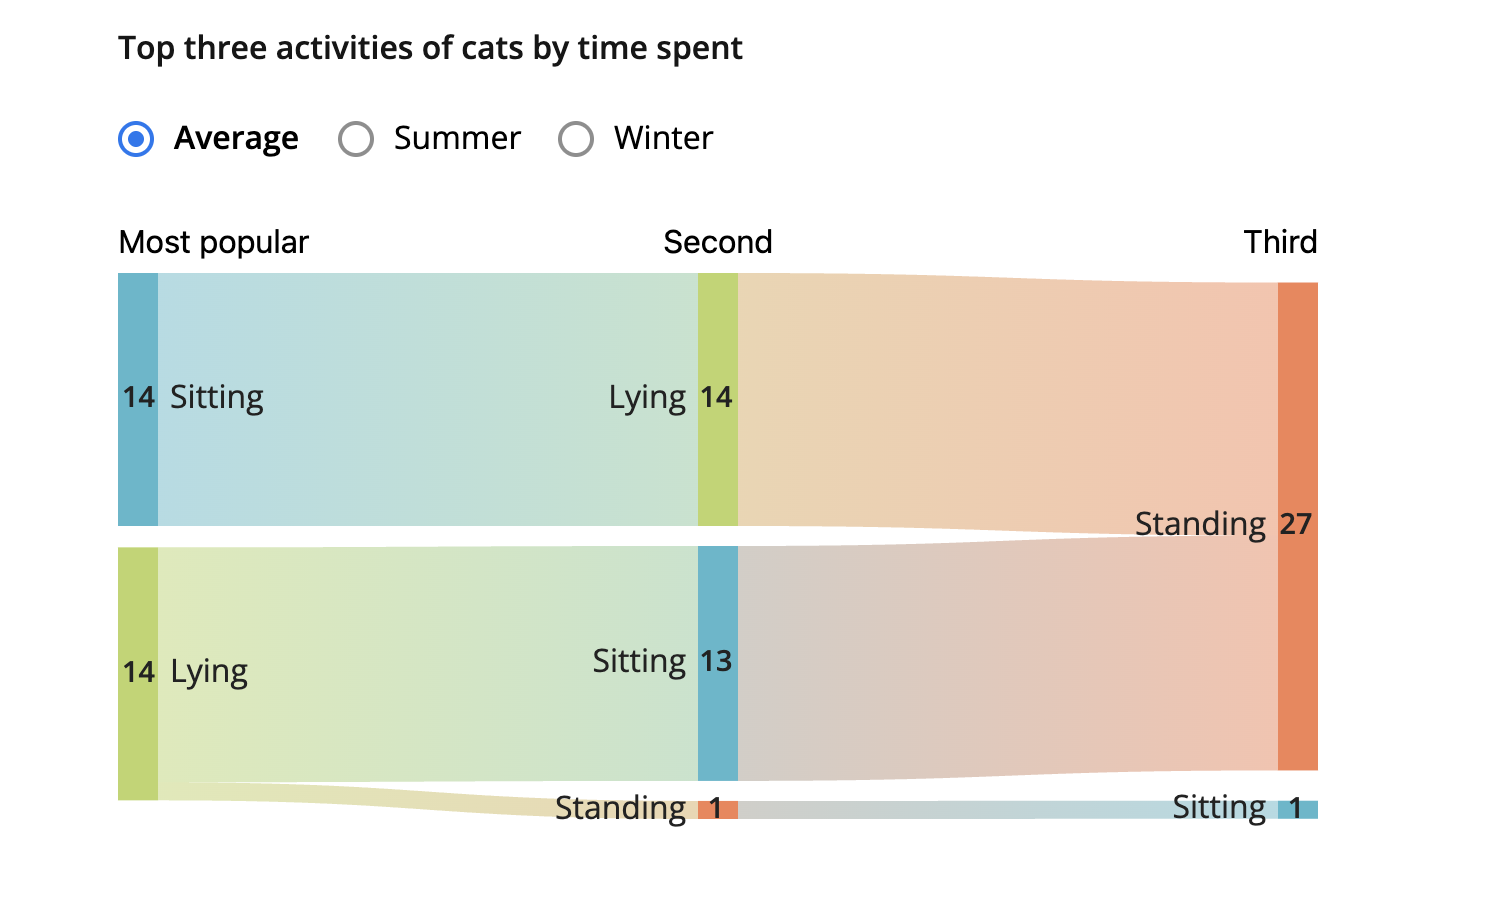Click the Third column header
1488x898 pixels.
[x=1280, y=242]
